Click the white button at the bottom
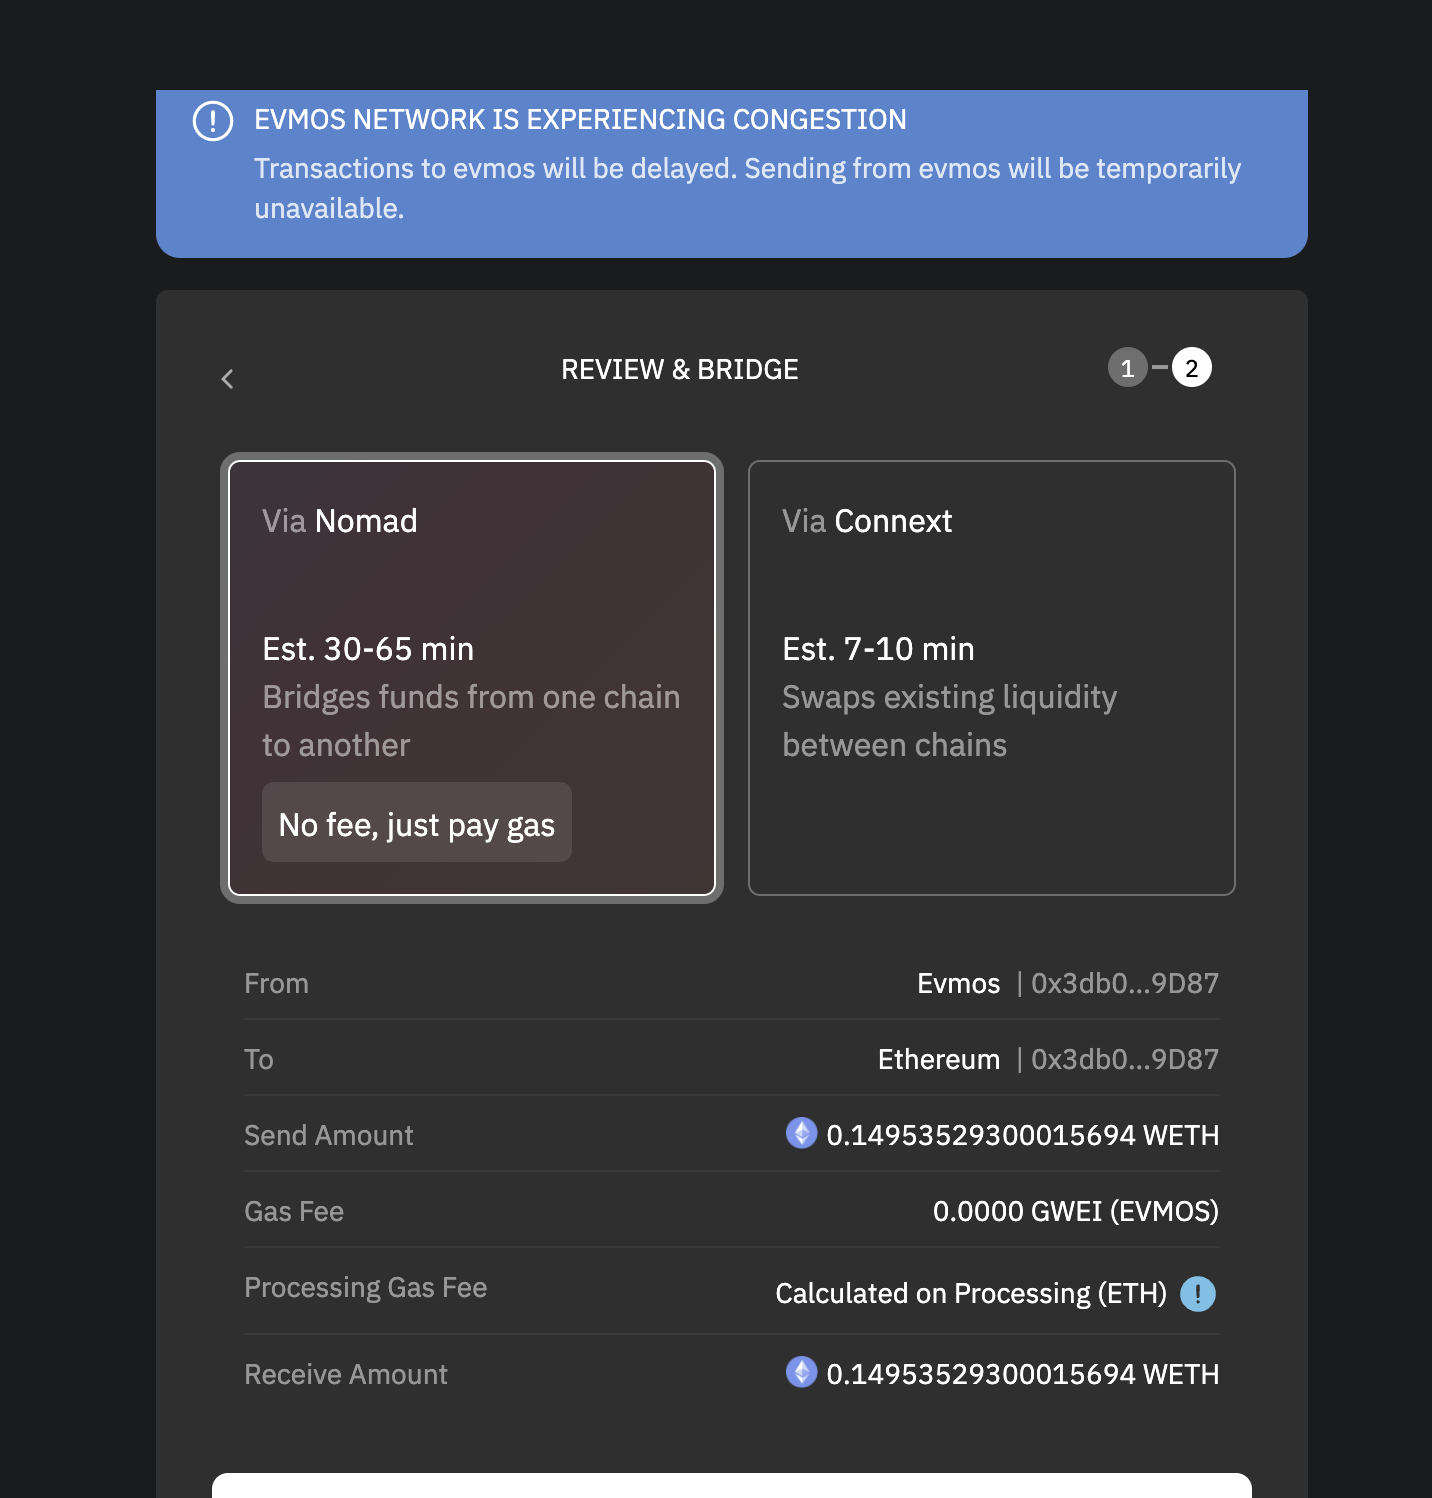 coord(732,1485)
